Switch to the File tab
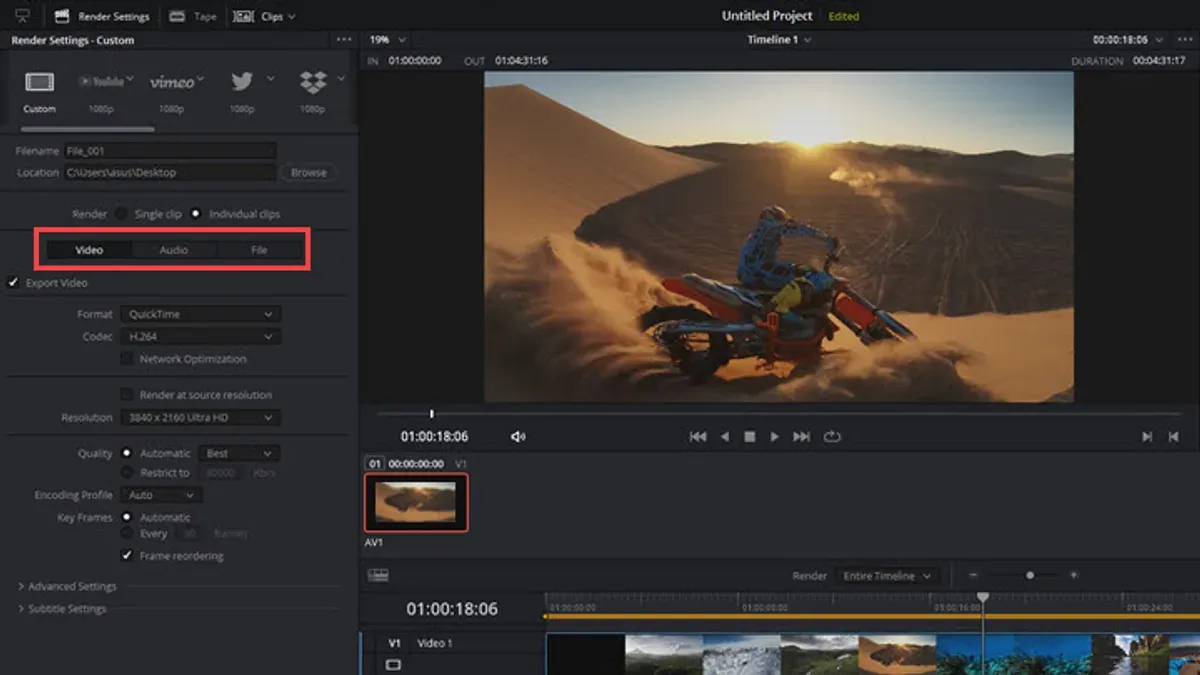This screenshot has height=675, width=1200. pos(259,250)
